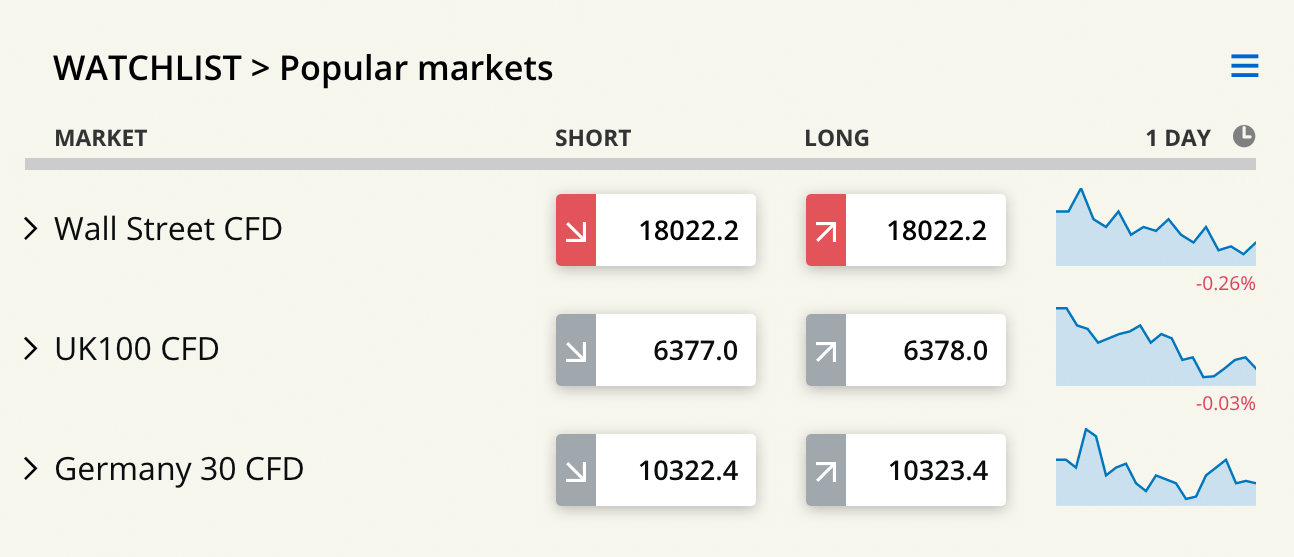Viewport: 1294px width, 557px height.
Task: Click the clock icon beside 1 DAY
Action: pos(1243,136)
